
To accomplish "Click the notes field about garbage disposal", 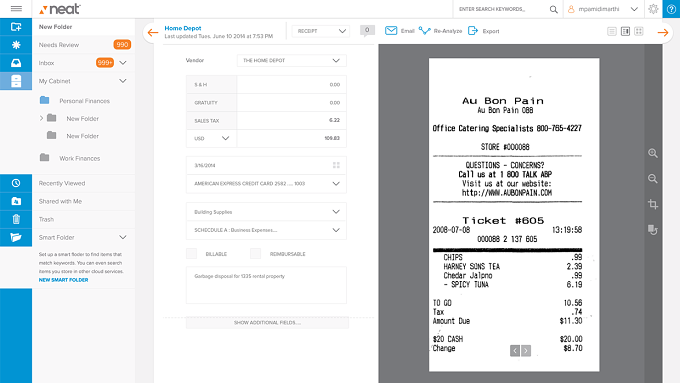I will click(266, 285).
